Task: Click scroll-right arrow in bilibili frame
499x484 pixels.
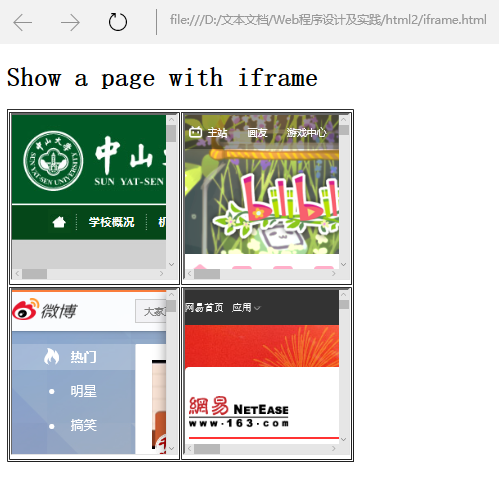Action: tap(334, 274)
